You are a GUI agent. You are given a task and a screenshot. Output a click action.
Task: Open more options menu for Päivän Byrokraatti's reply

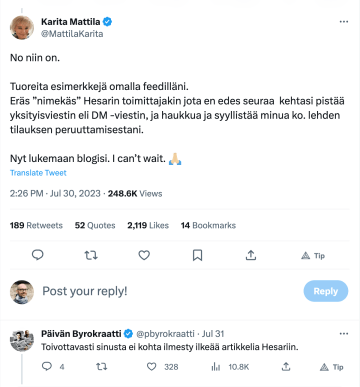344,334
